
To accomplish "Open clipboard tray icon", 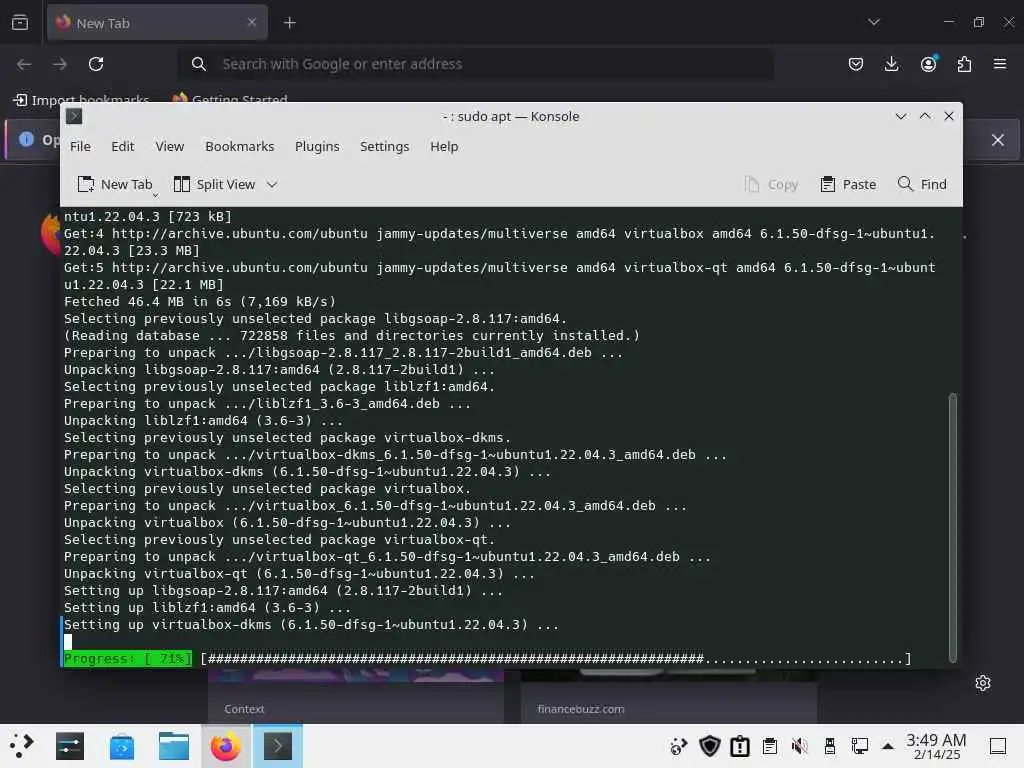I will pos(770,746).
